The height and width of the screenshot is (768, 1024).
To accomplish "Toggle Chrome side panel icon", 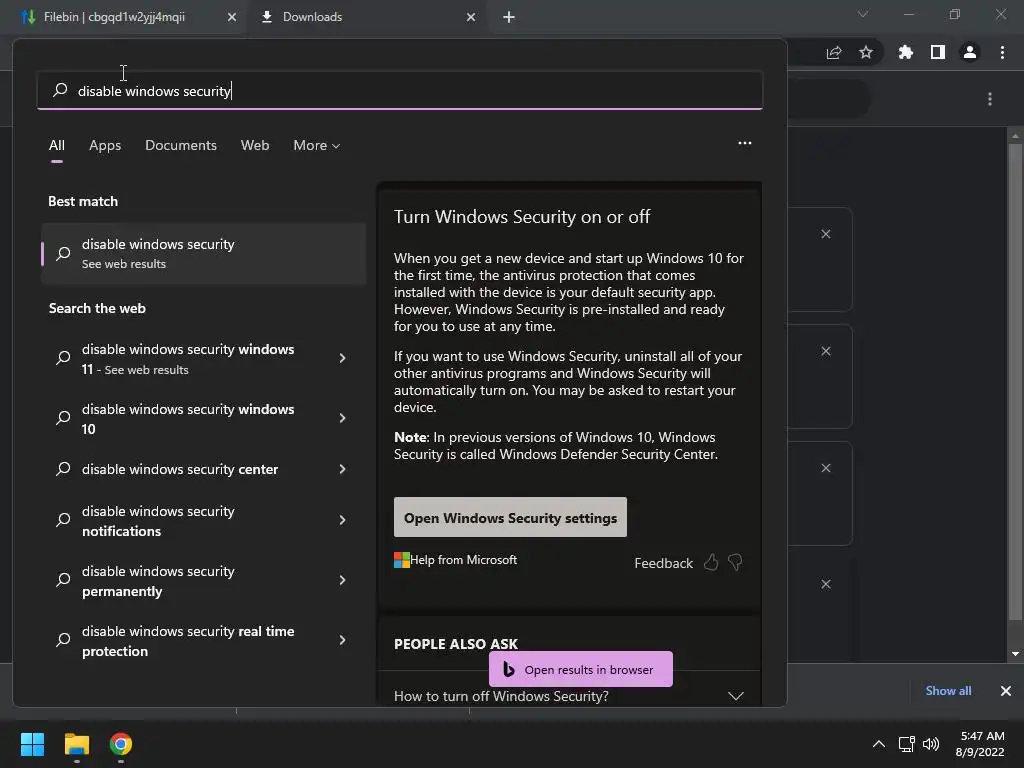I will [x=938, y=52].
